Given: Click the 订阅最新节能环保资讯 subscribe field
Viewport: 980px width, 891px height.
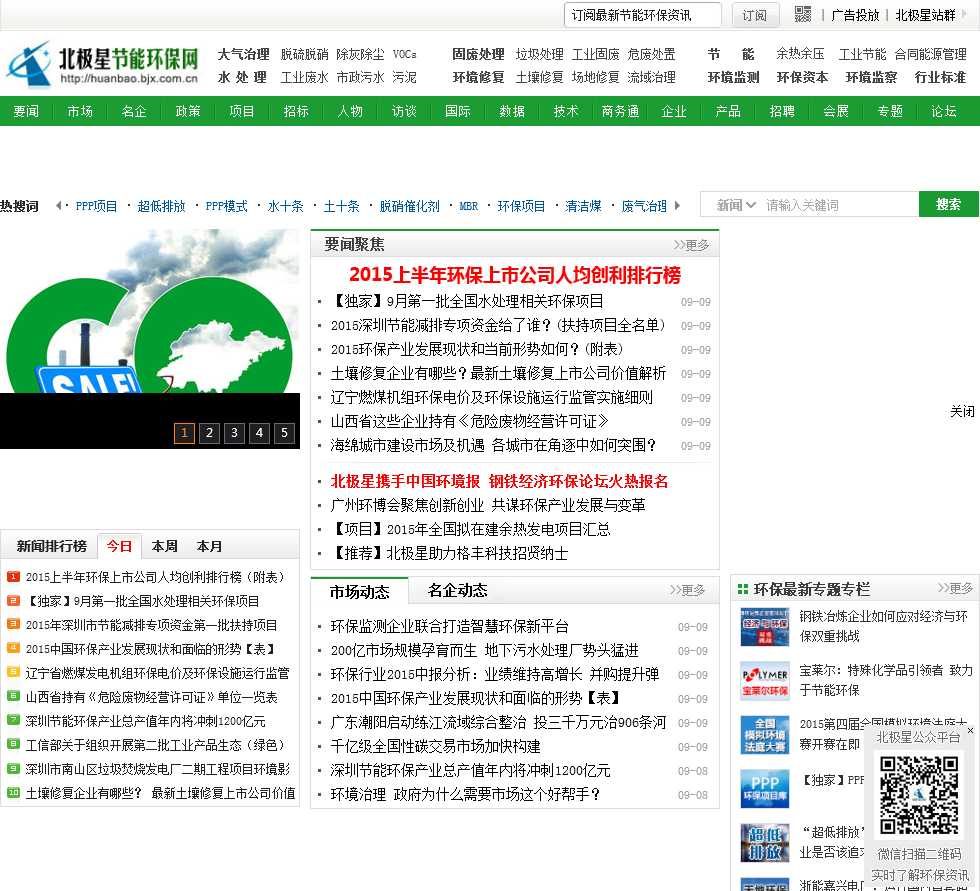Looking at the screenshot, I should pos(642,15).
